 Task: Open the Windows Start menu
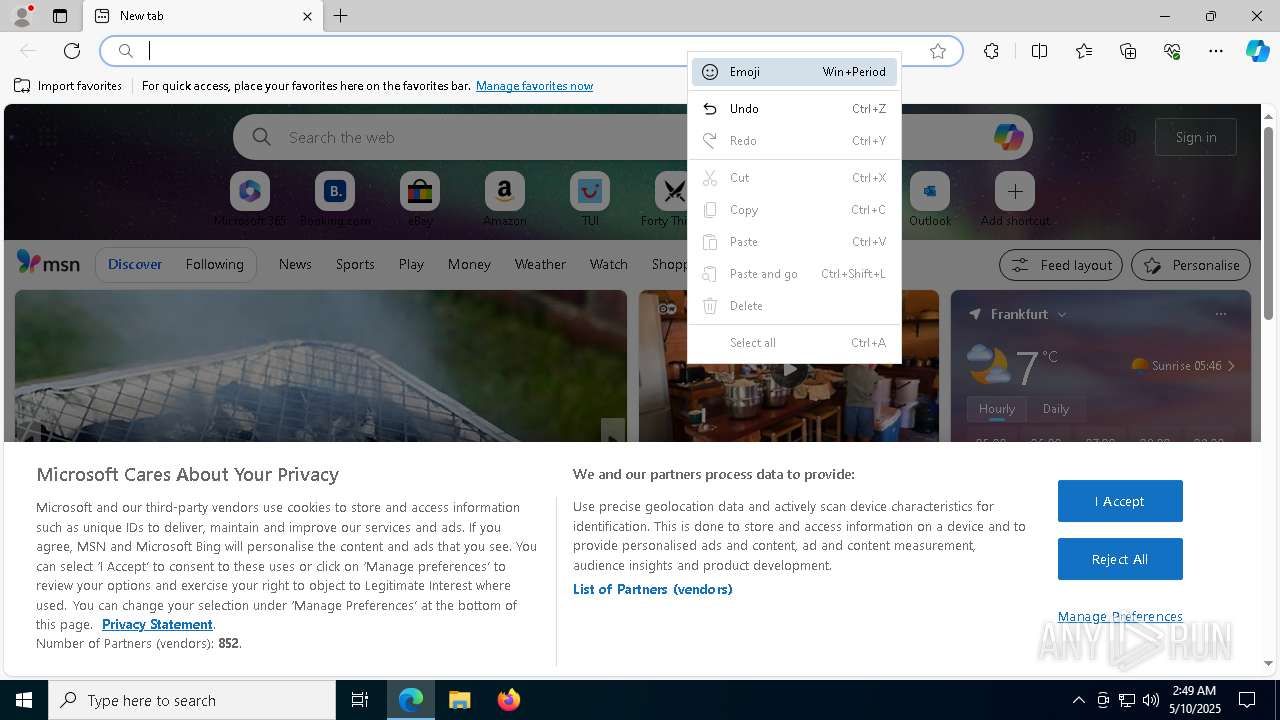24,700
